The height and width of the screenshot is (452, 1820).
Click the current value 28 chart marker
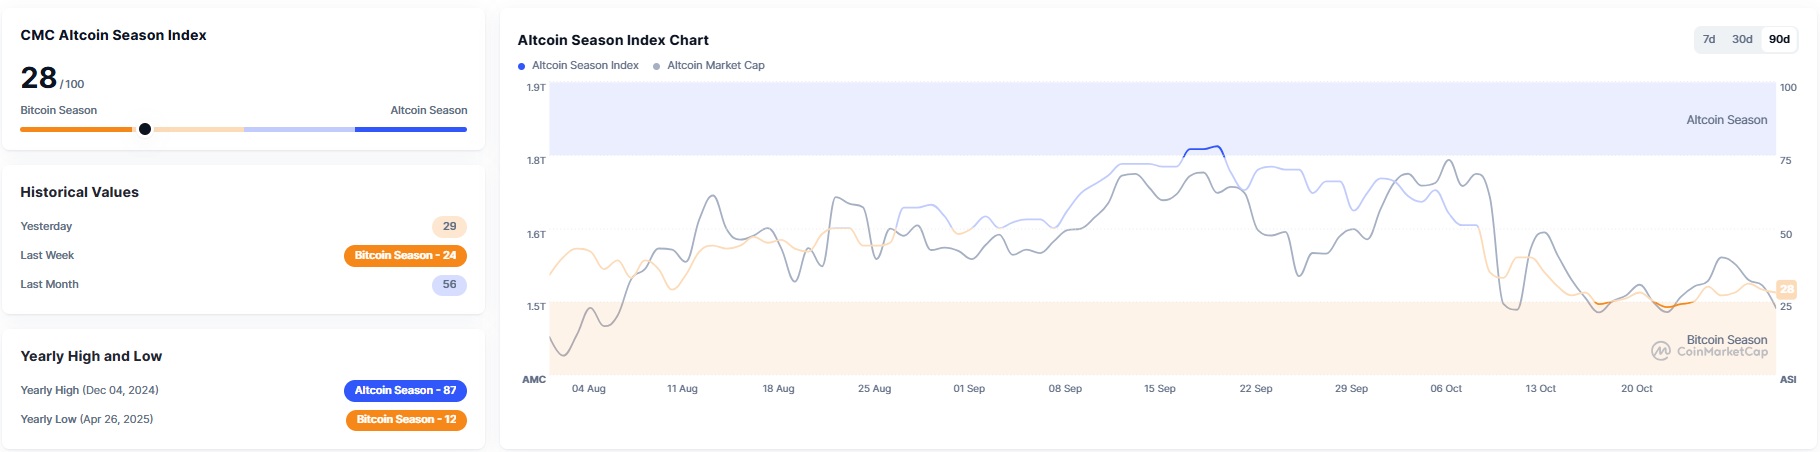tap(1786, 290)
